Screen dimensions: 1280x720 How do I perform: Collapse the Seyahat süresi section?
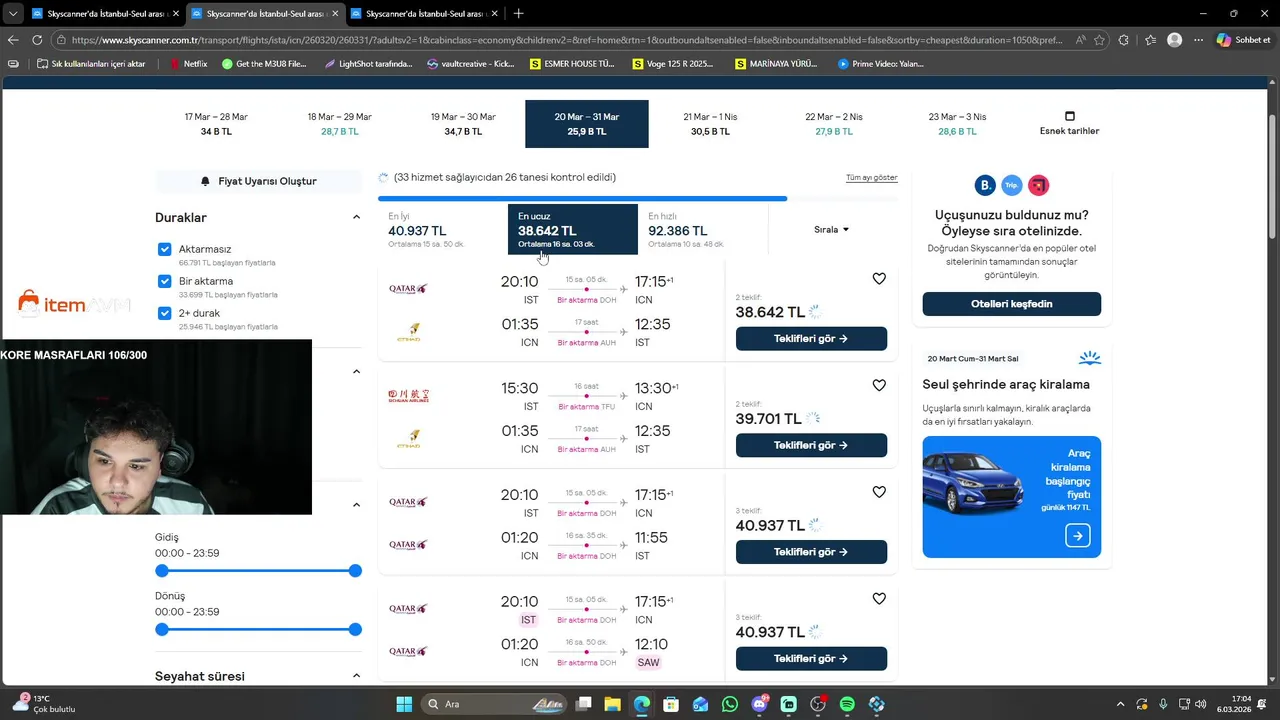tap(356, 676)
